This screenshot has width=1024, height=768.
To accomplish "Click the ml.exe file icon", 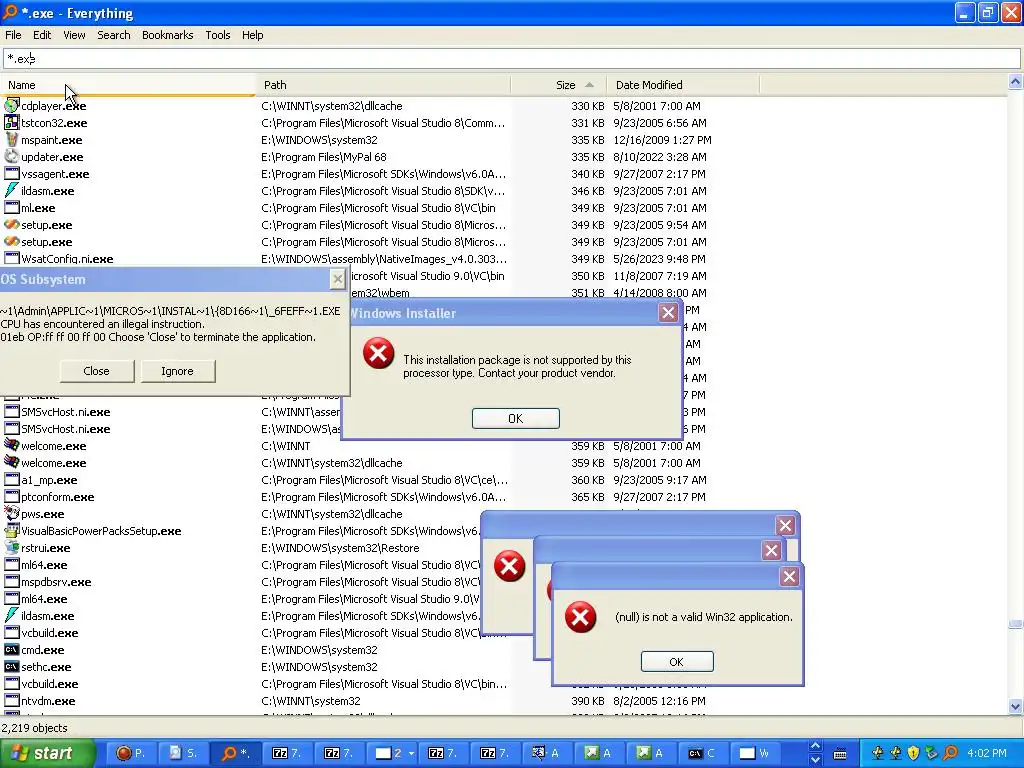I will point(12,207).
